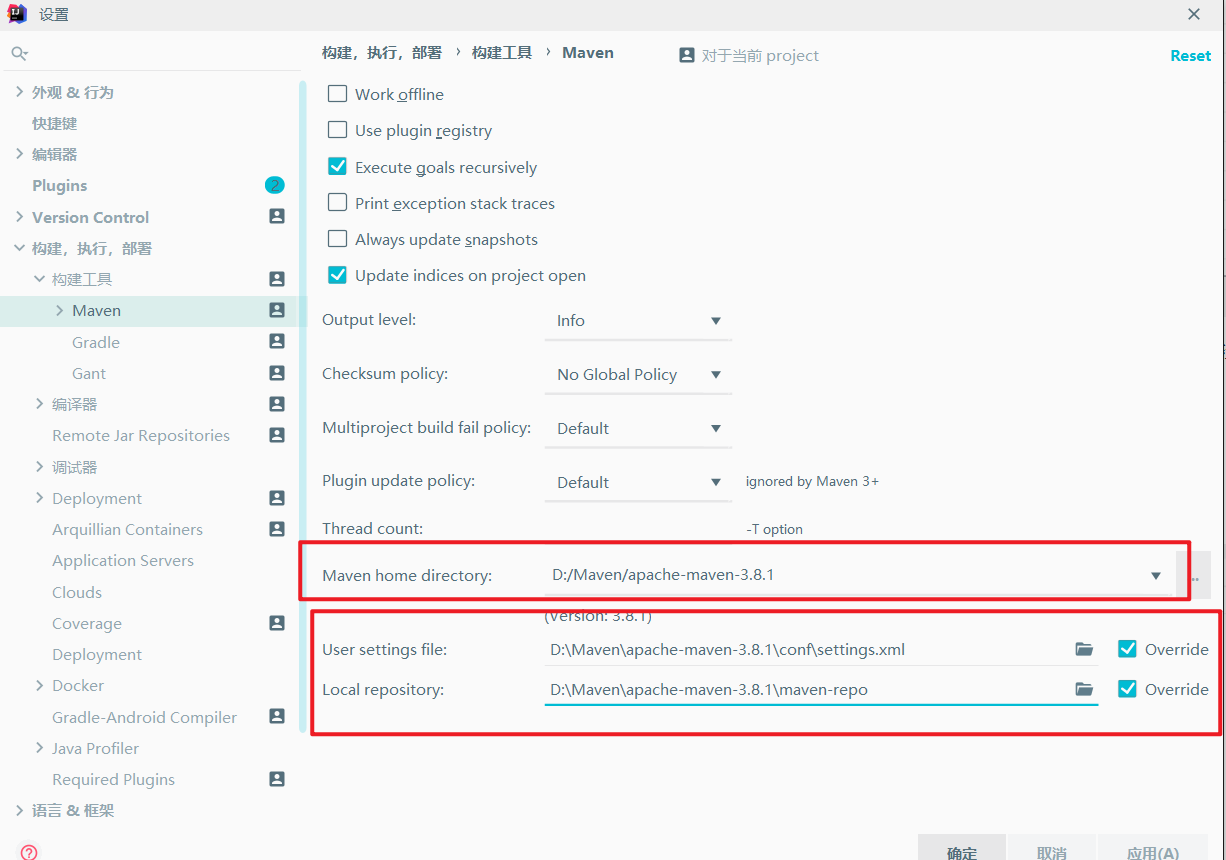
Task: Toggle Override for User settings file
Action: click(x=1127, y=649)
